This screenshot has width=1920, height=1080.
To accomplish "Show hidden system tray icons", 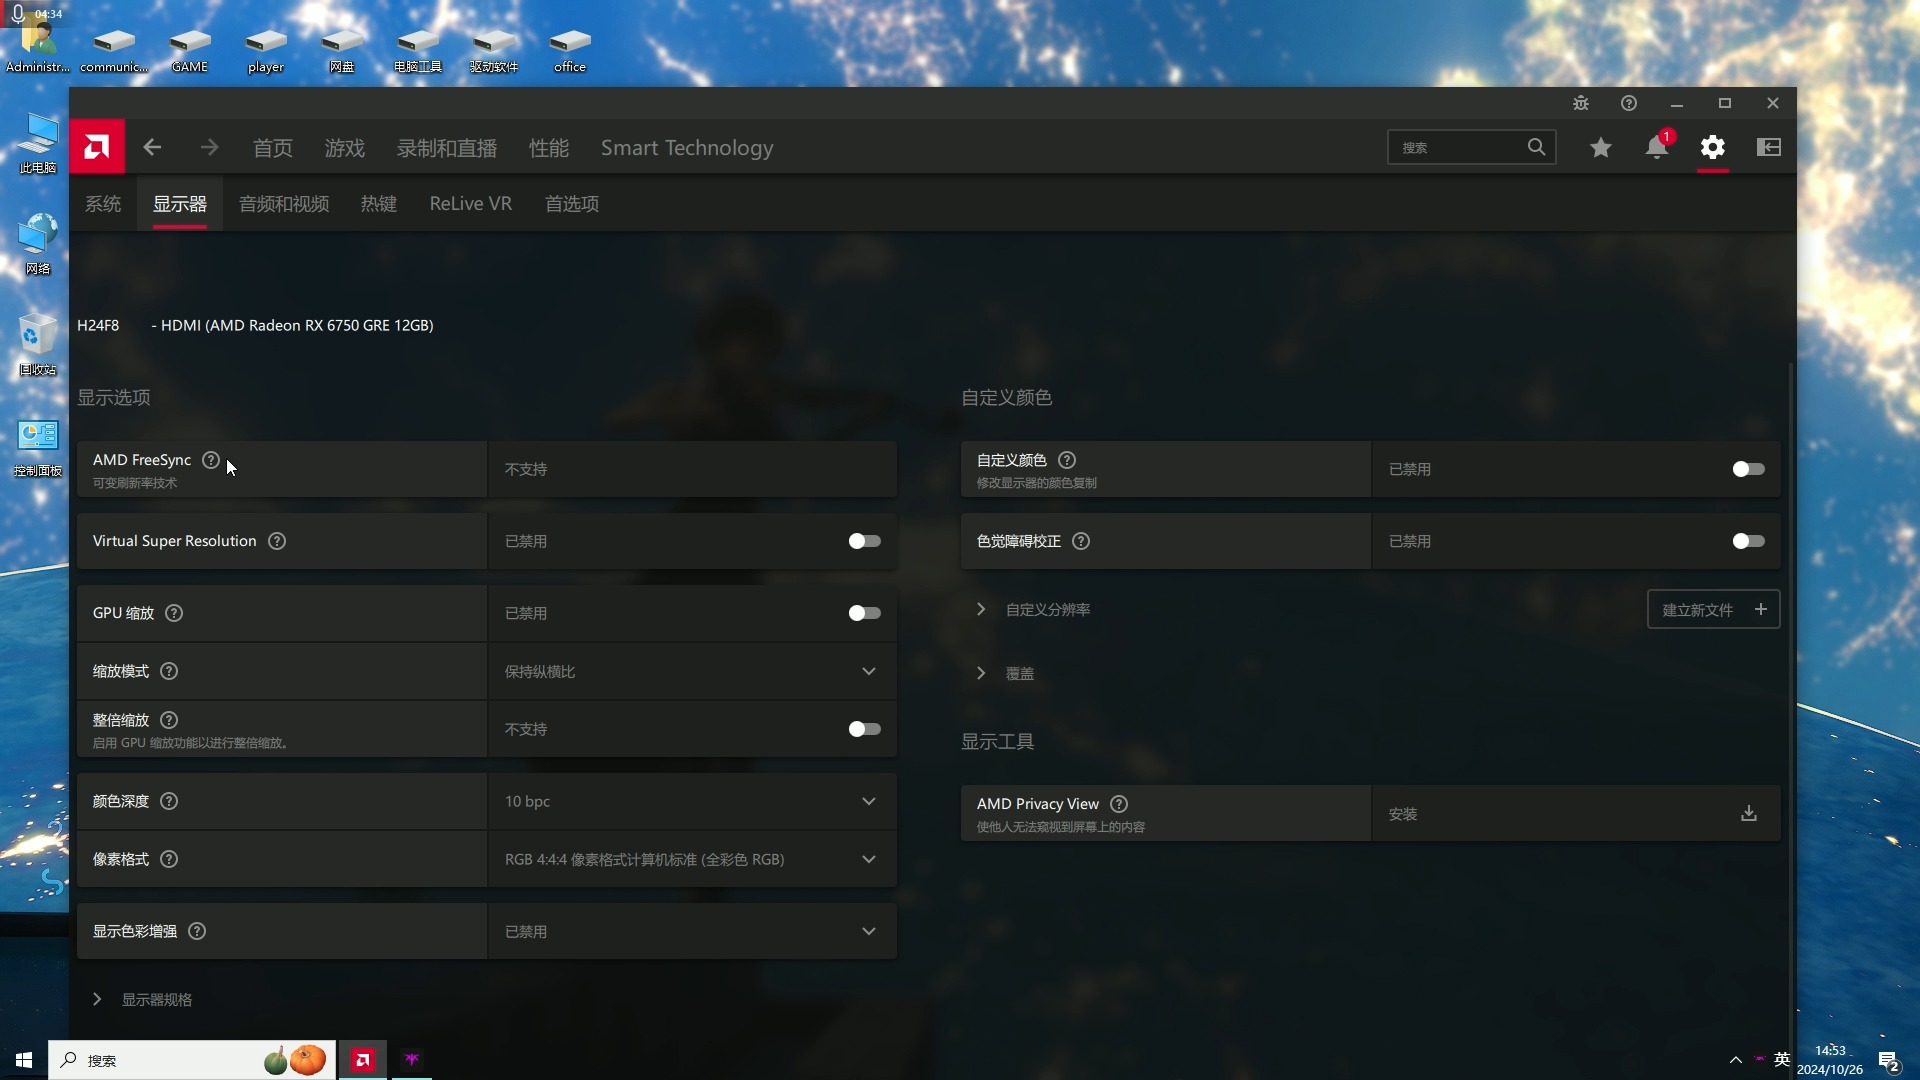I will coord(1736,1060).
